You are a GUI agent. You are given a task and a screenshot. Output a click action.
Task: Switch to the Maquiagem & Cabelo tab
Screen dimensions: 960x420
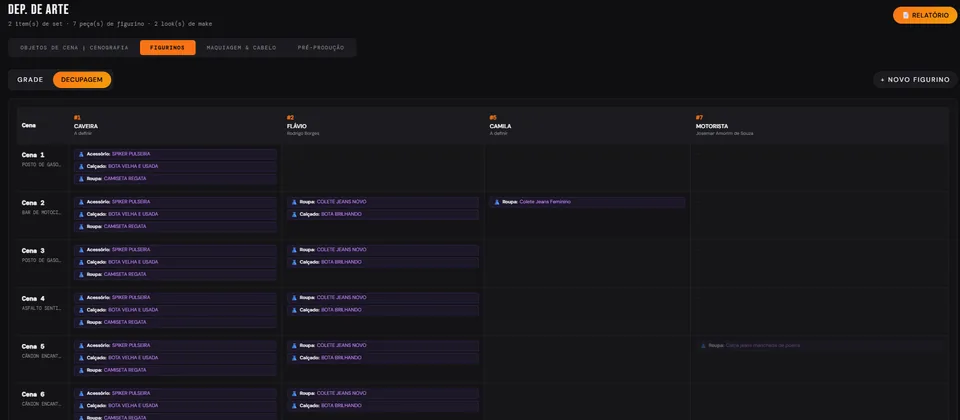click(241, 48)
